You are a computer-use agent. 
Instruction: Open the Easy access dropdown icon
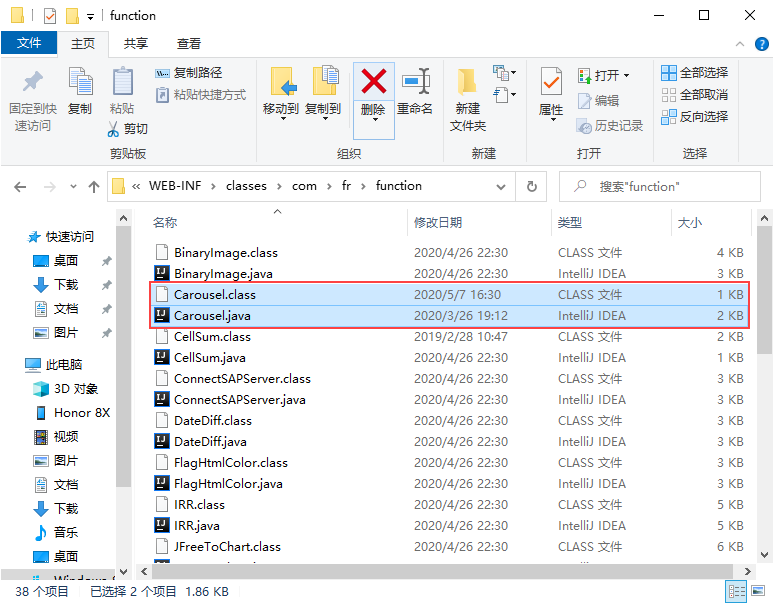[504, 95]
